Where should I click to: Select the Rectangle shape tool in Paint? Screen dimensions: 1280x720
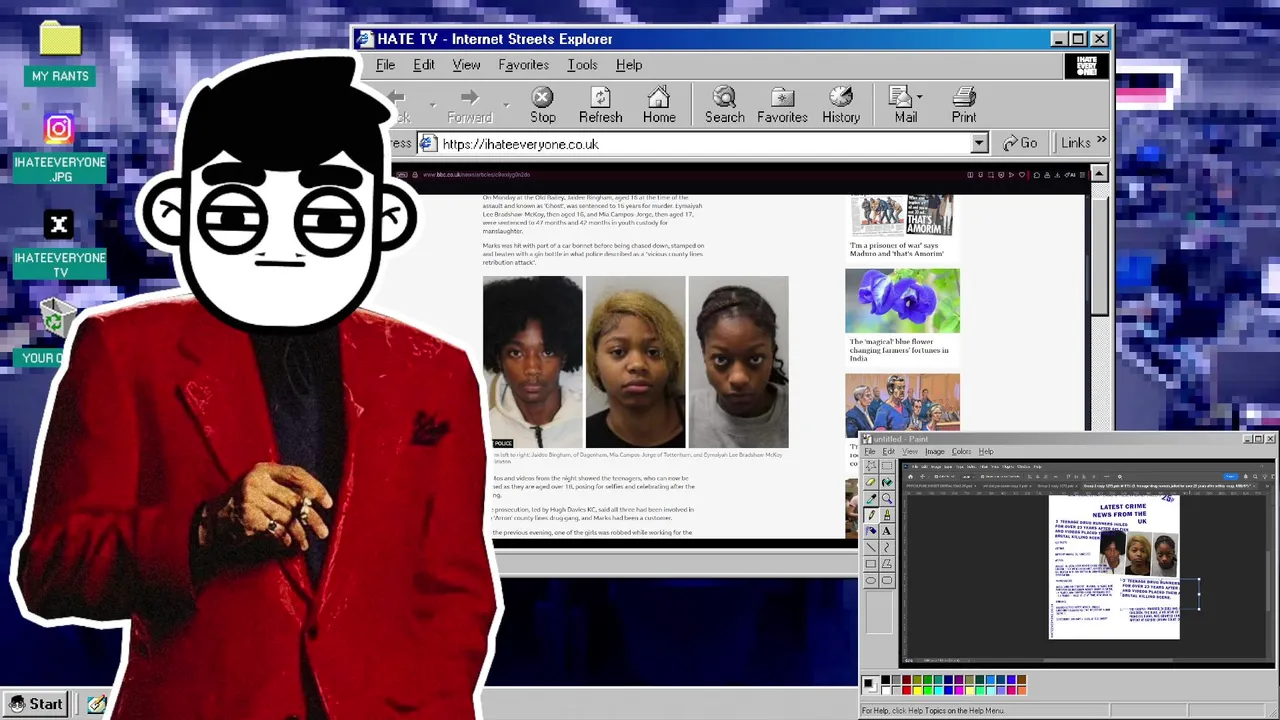tap(870, 563)
